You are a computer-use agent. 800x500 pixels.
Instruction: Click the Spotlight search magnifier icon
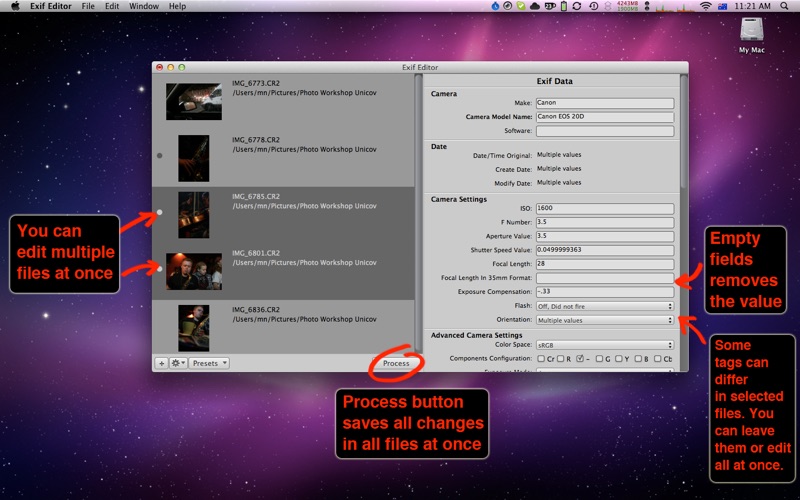[x=783, y=6]
